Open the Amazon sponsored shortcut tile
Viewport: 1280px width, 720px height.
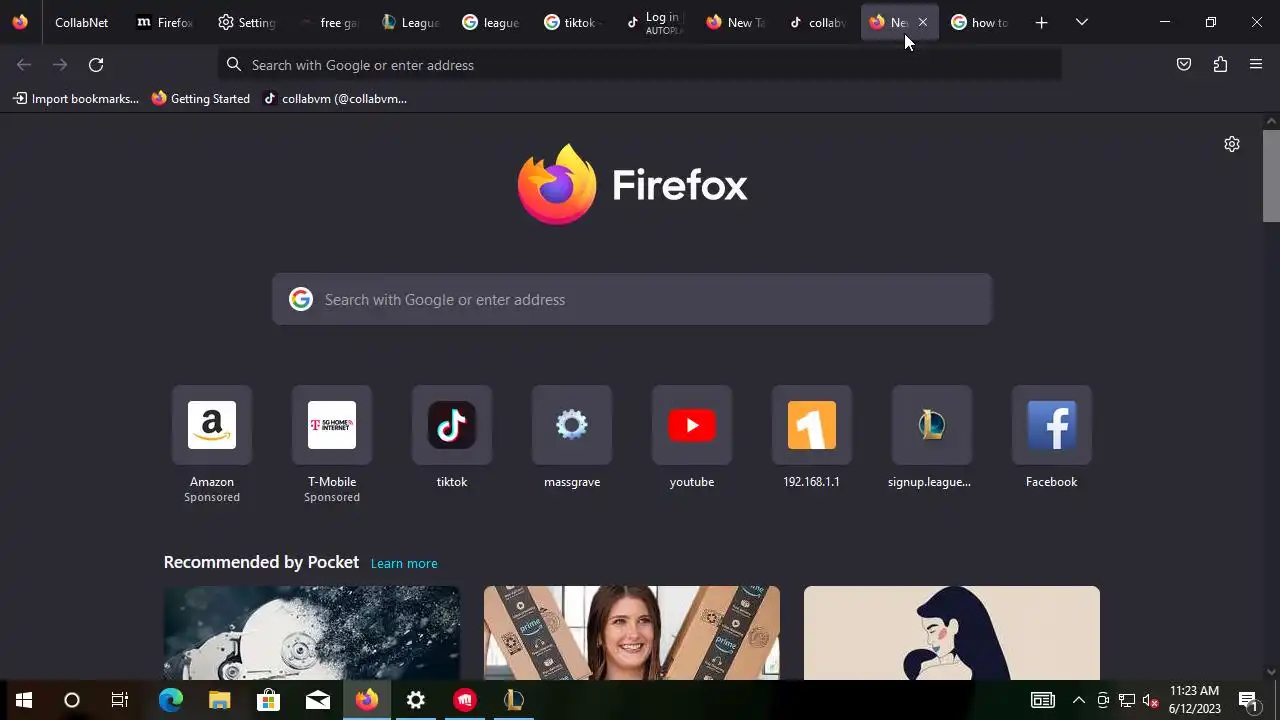(212, 425)
